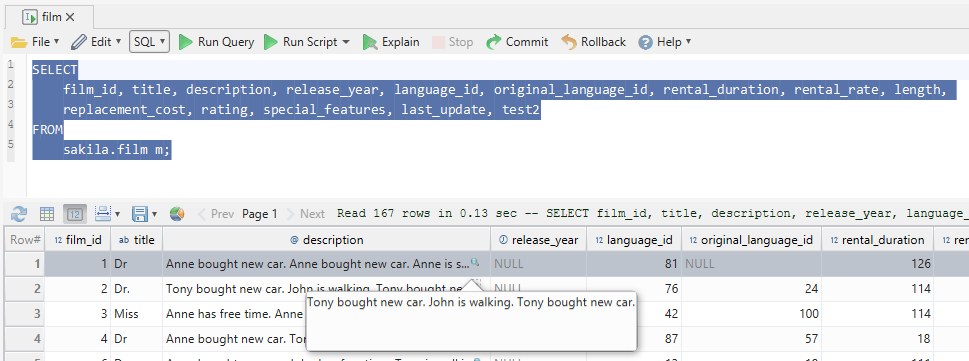The image size is (969, 361).
Task: Click language_id cell with value 76
Action: click(634, 289)
